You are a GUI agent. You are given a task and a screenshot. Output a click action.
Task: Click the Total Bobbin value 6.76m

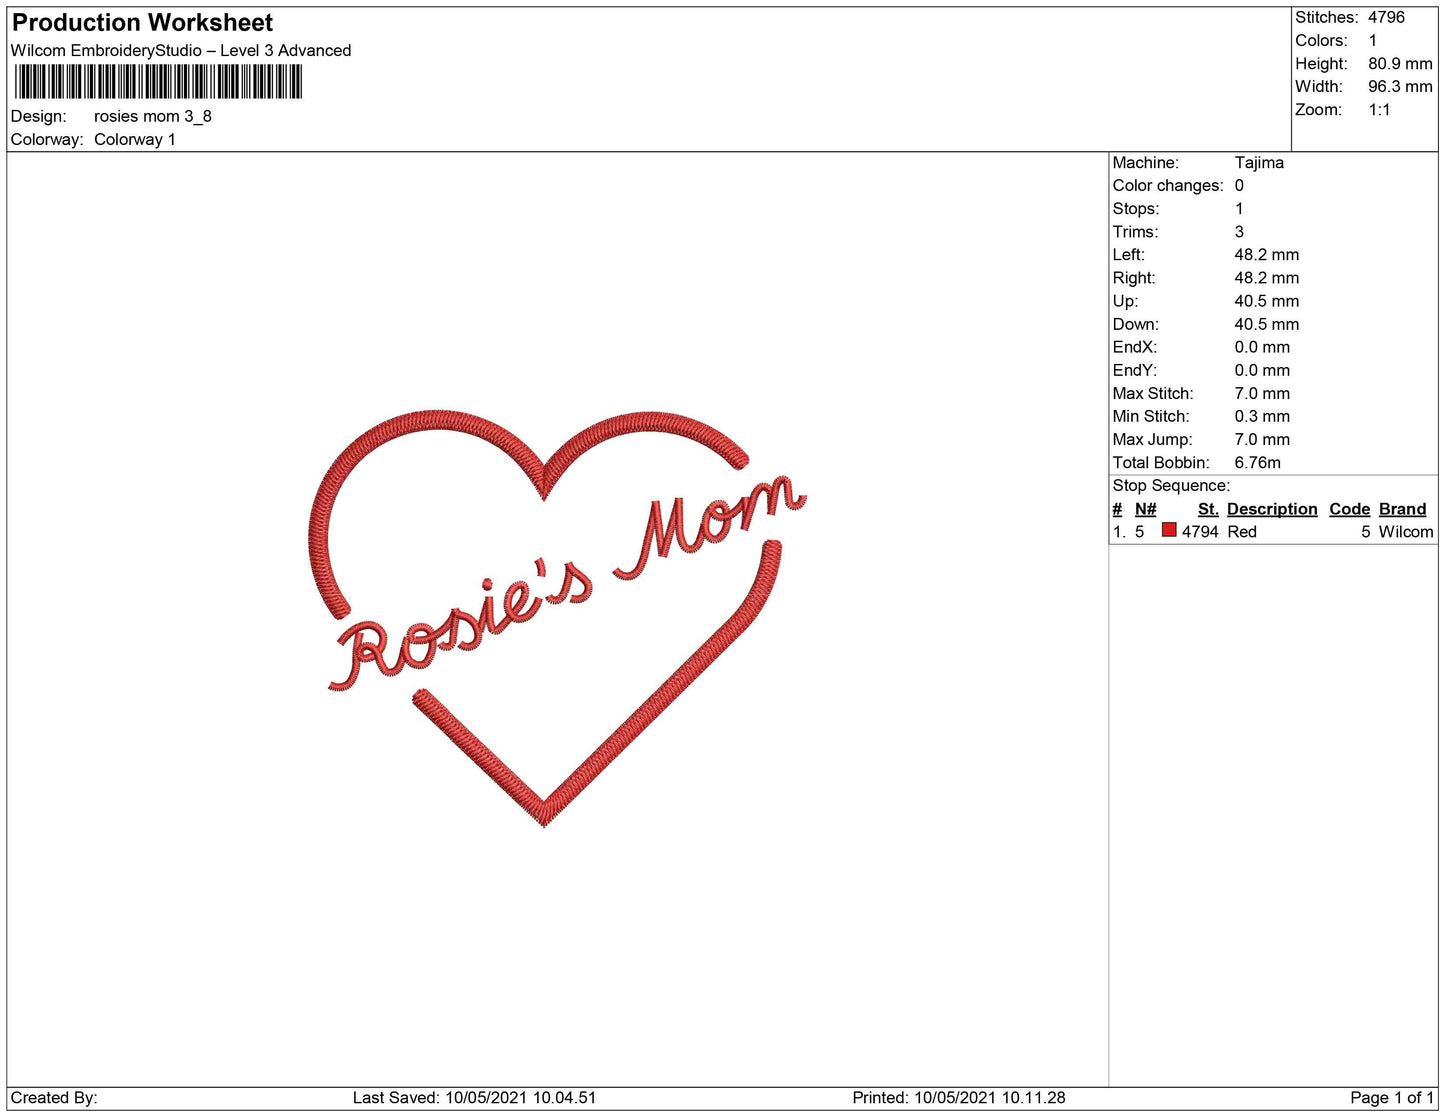[1258, 462]
